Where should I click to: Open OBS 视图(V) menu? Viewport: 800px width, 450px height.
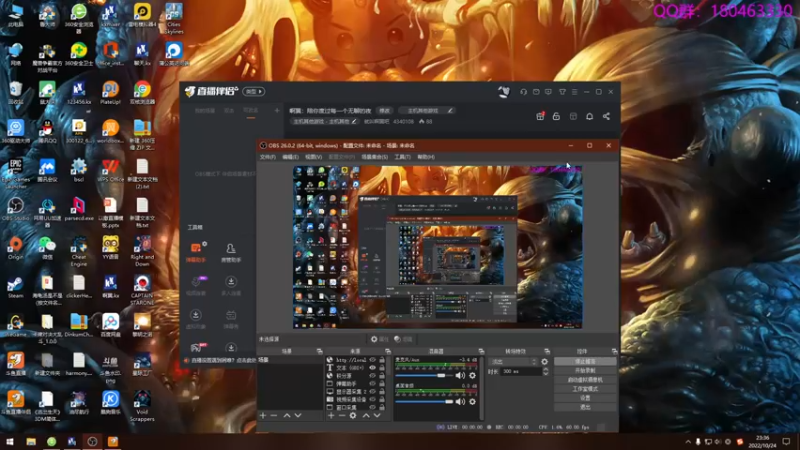coord(313,157)
